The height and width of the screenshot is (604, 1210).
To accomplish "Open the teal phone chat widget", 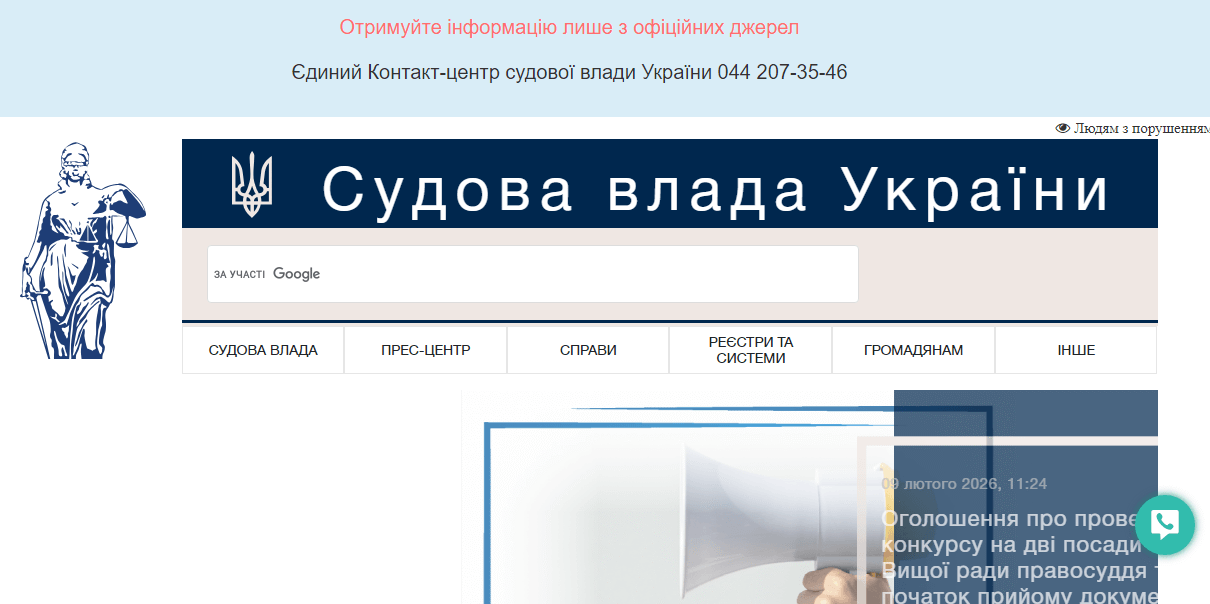I will click(x=1164, y=524).
